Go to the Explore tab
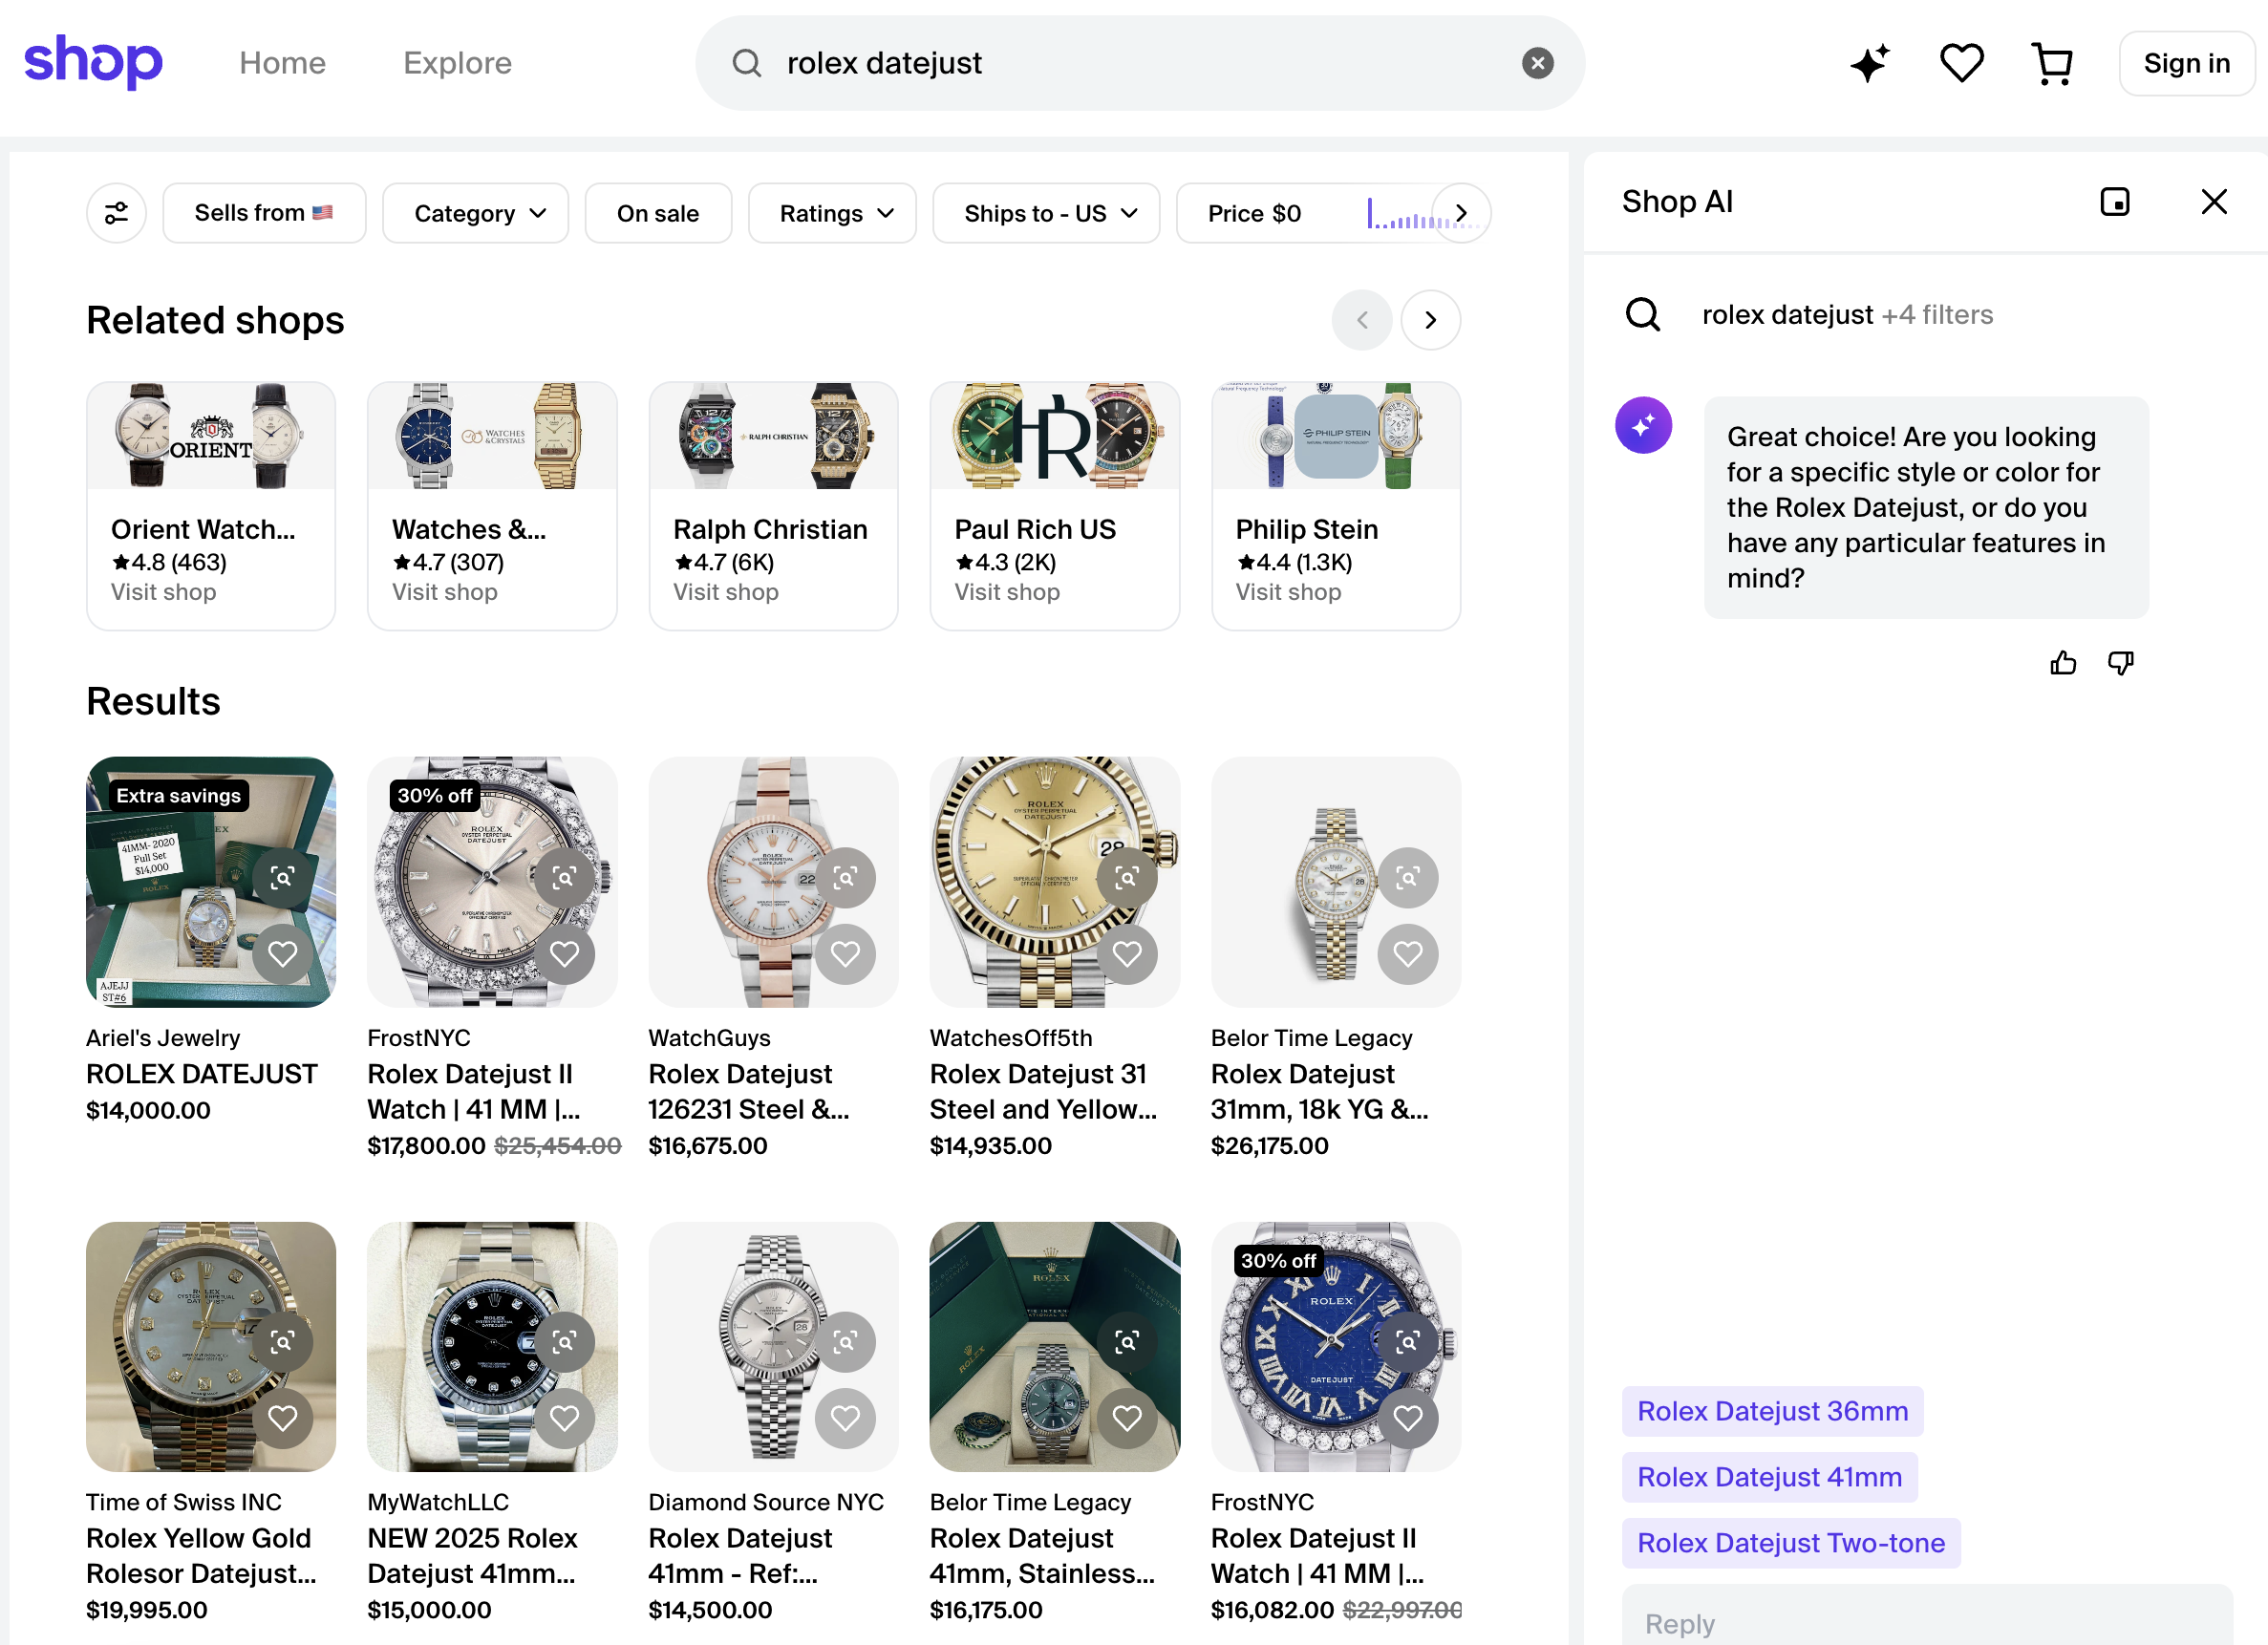 (457, 63)
